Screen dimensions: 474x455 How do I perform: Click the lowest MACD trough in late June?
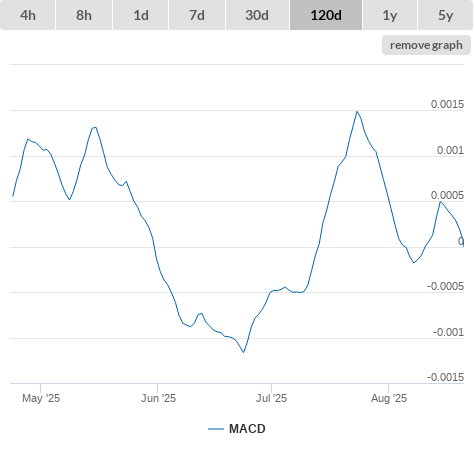coord(244,352)
